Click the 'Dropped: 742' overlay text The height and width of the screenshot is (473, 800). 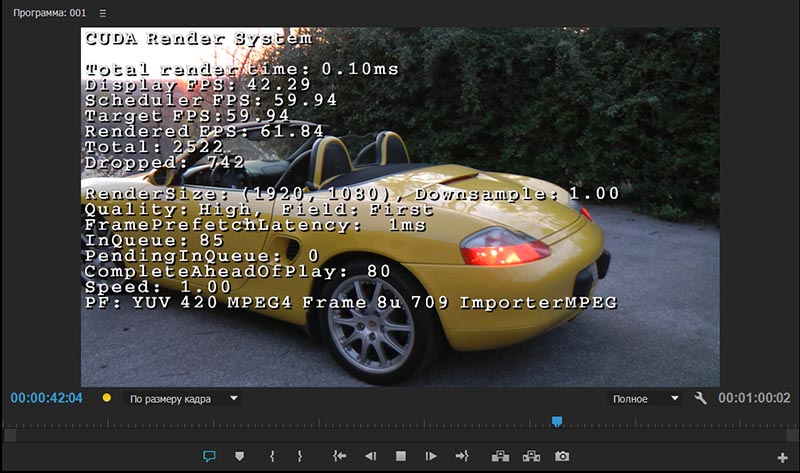(x=165, y=163)
